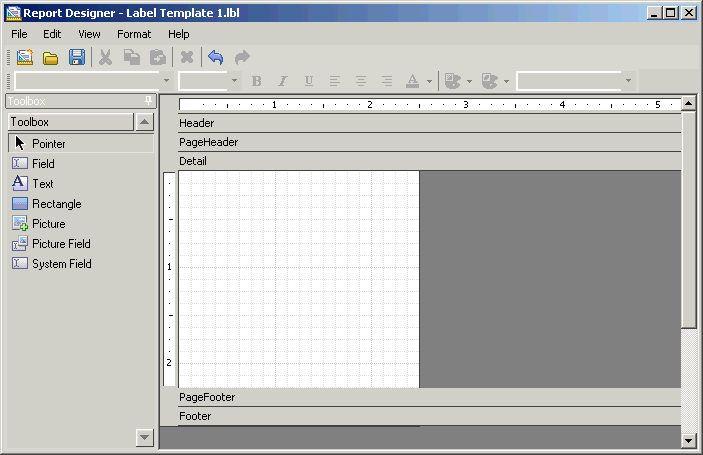Image resolution: width=703 pixels, height=455 pixels.
Task: Click the horizontal ruler at mark 2
Action: (x=370, y=104)
